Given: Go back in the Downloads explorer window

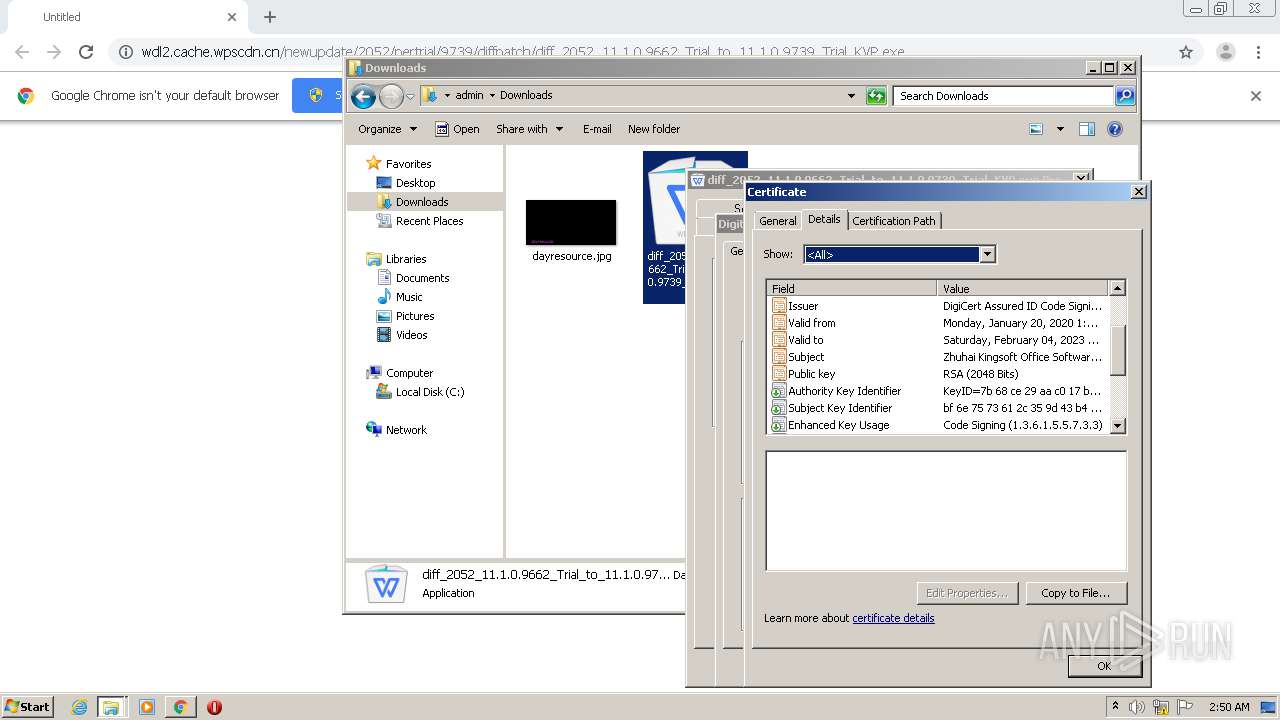Looking at the screenshot, I should pos(363,96).
